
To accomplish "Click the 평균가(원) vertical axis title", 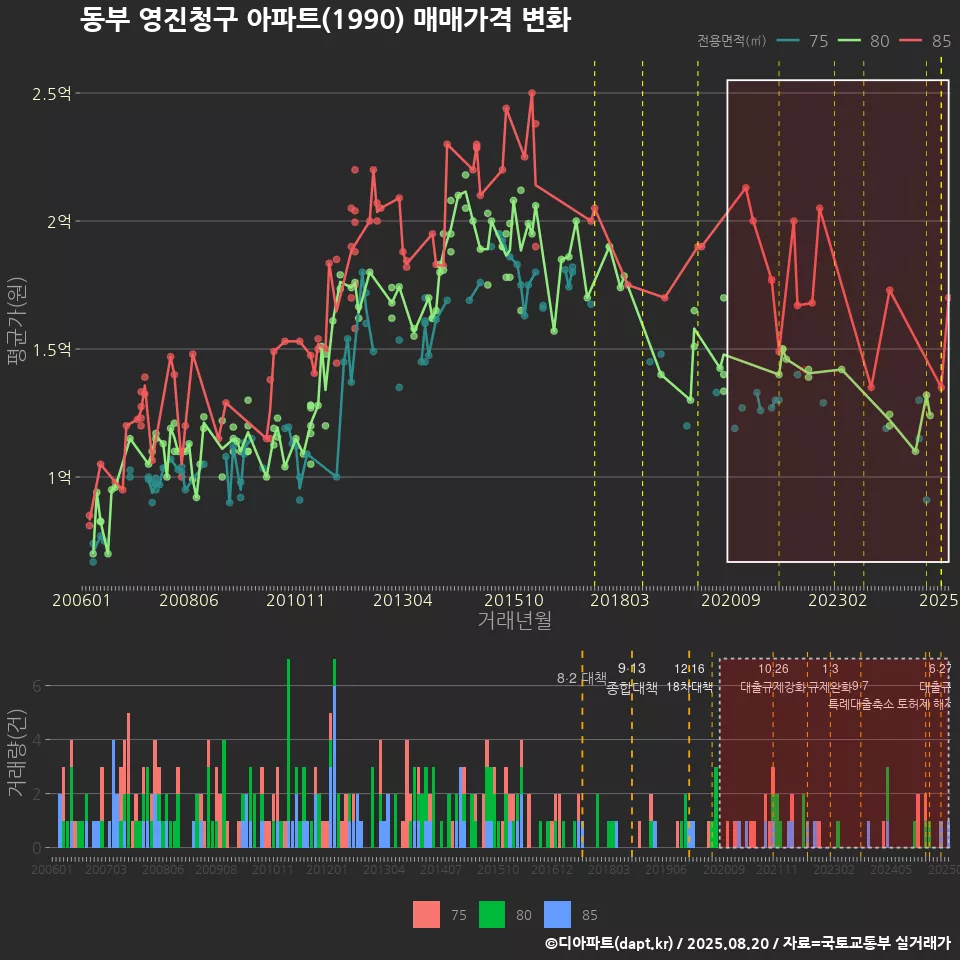I will pos(17,321).
